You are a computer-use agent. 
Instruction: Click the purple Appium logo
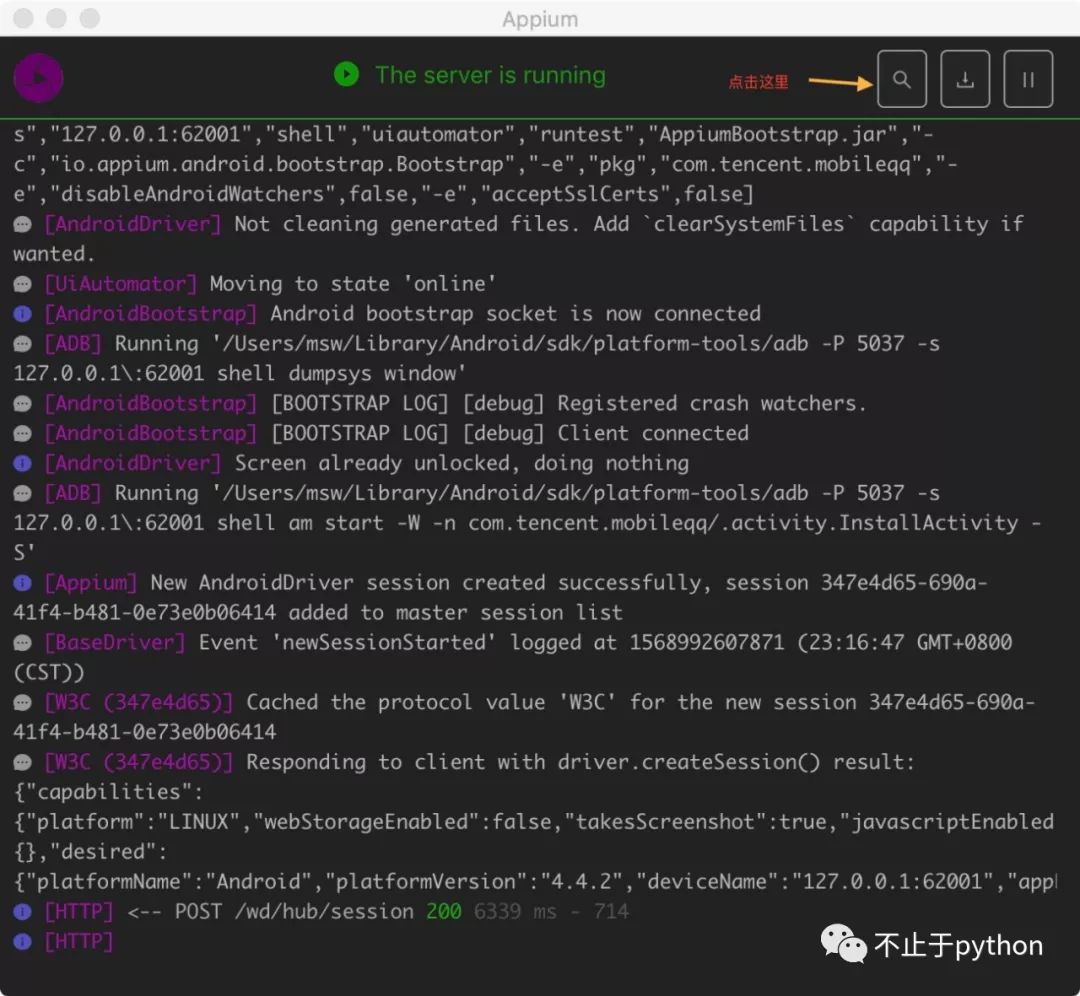(x=39, y=77)
